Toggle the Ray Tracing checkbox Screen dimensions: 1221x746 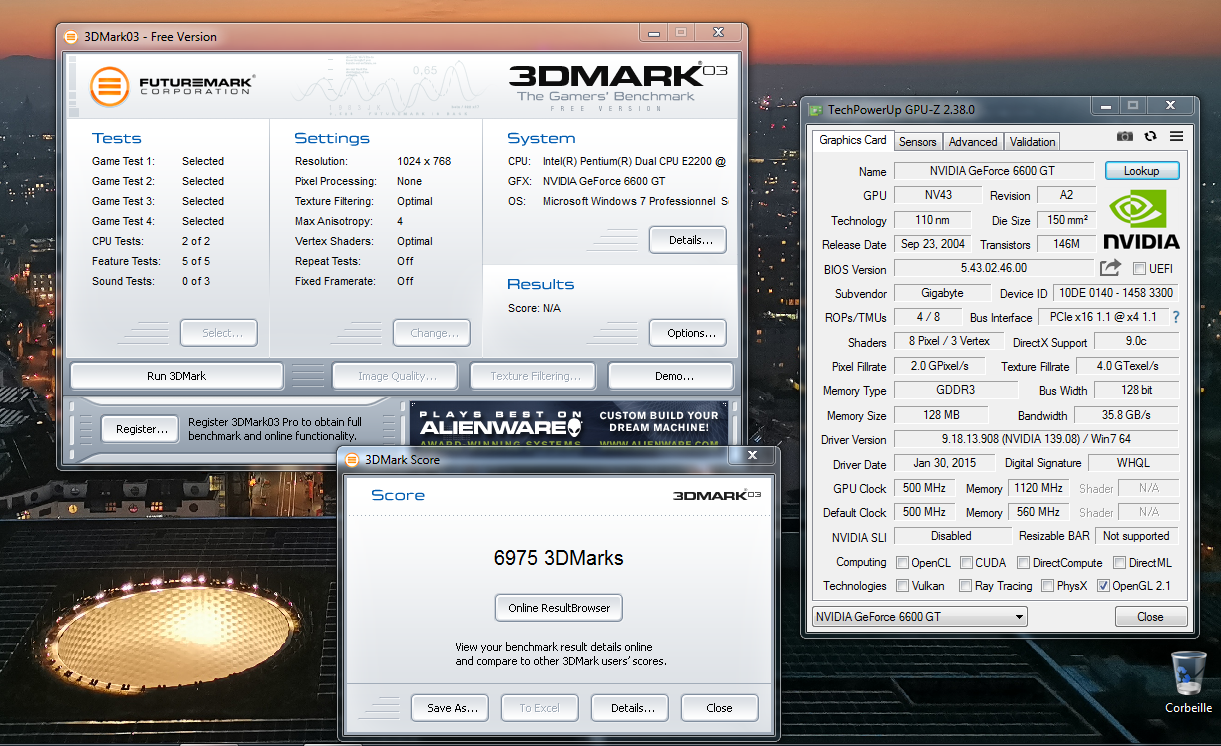(966, 586)
